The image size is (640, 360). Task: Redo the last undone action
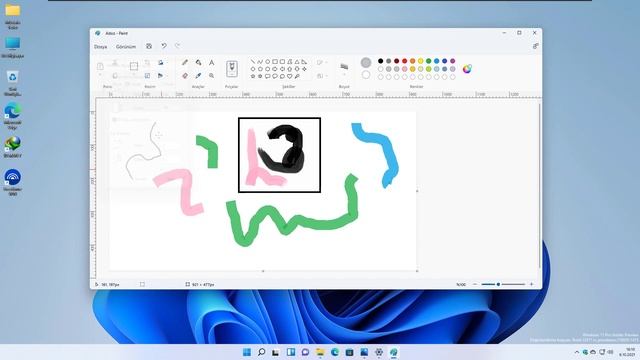tap(178, 46)
